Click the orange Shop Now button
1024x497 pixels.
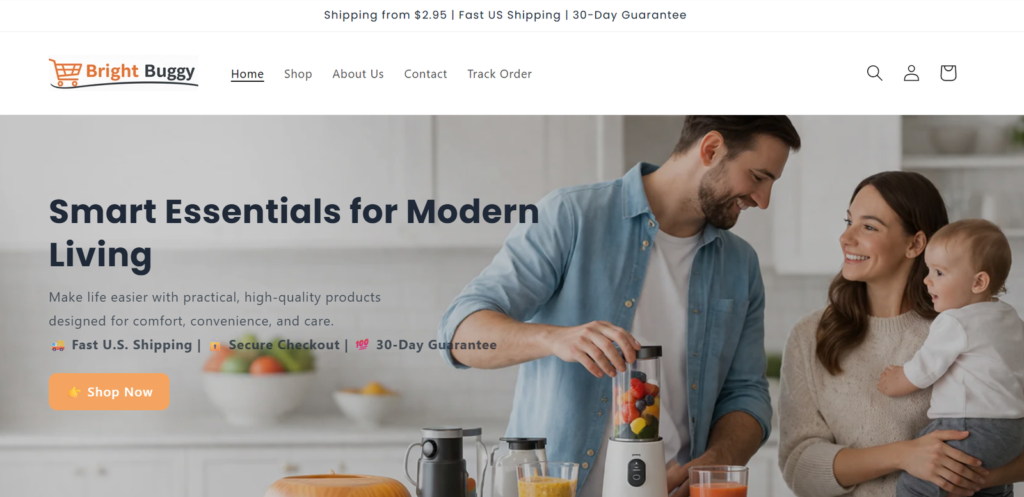(109, 392)
